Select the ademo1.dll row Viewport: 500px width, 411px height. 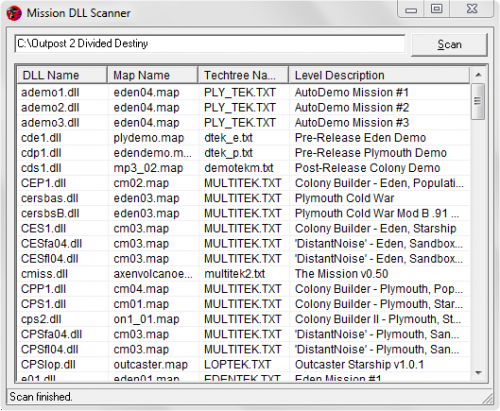(243, 92)
